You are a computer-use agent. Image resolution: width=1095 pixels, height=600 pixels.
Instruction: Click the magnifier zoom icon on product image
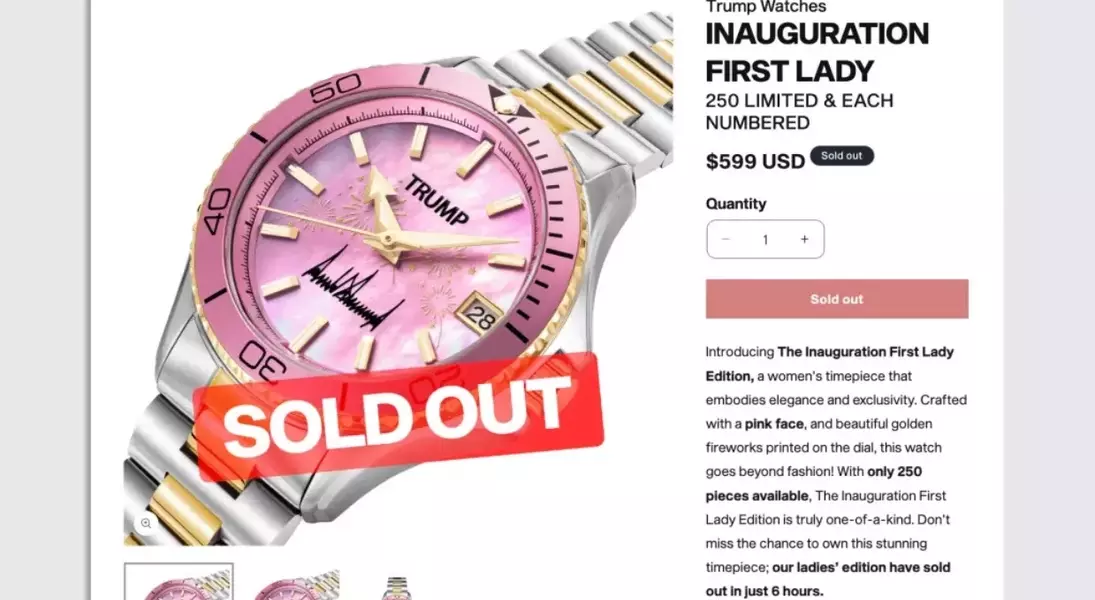coord(146,522)
